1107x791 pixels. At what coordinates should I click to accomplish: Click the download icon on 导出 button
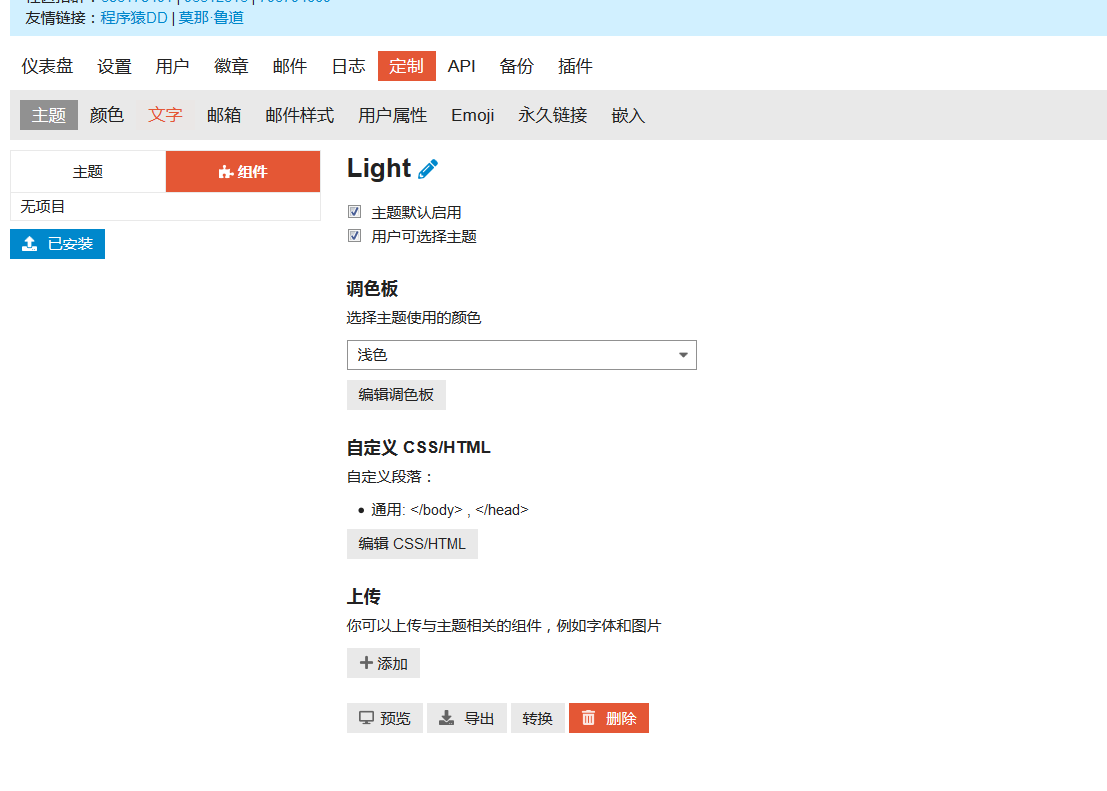[447, 718]
